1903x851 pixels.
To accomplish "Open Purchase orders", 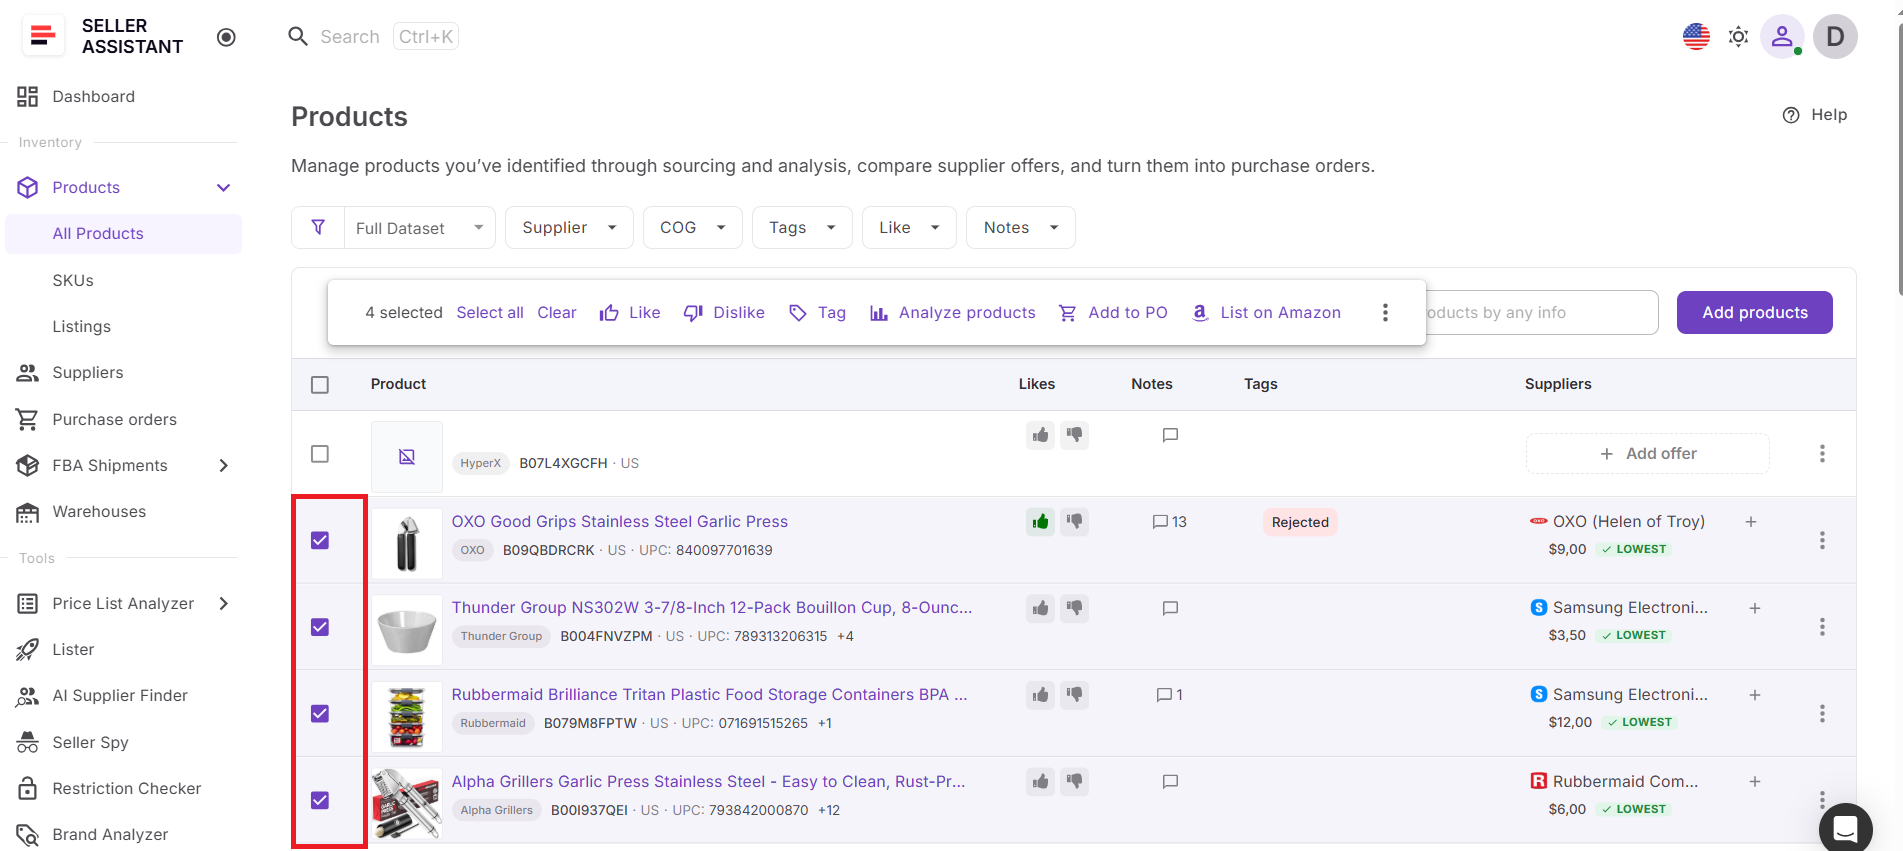I will point(114,420).
